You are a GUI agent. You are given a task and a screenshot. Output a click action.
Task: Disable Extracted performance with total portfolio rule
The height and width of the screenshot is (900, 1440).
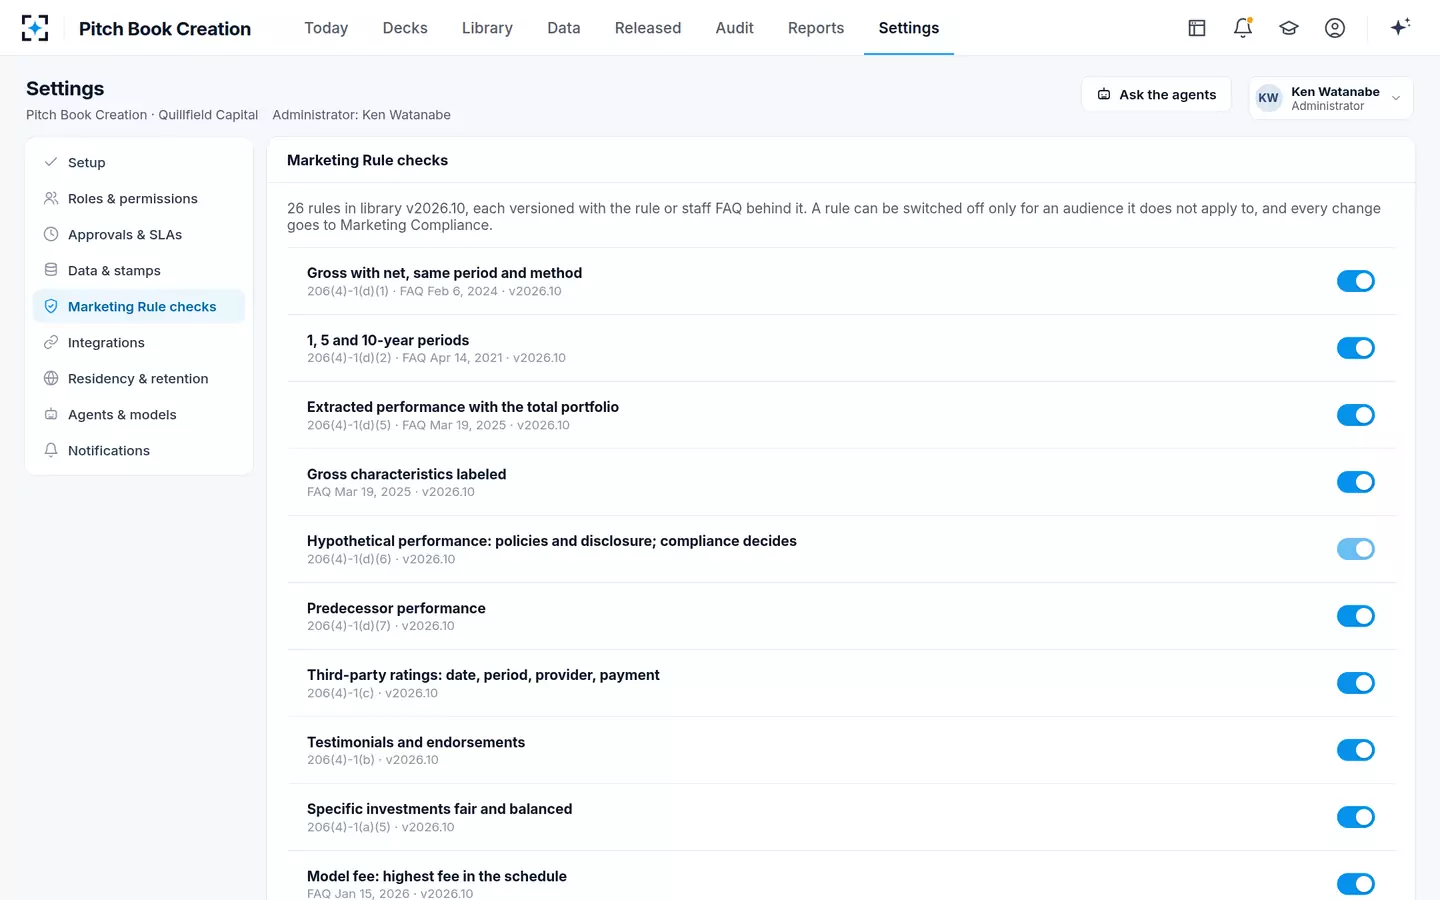(x=1356, y=415)
